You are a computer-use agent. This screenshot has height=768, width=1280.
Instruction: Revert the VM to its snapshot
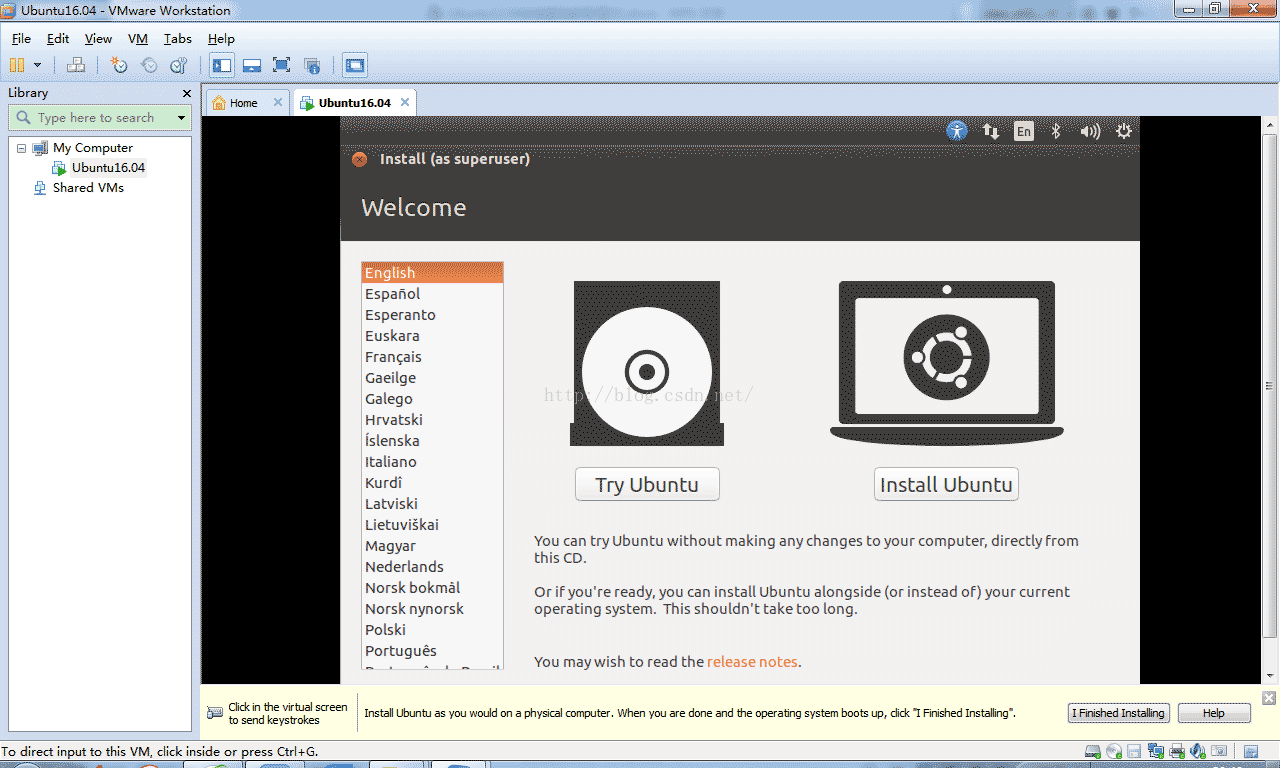tap(149, 65)
